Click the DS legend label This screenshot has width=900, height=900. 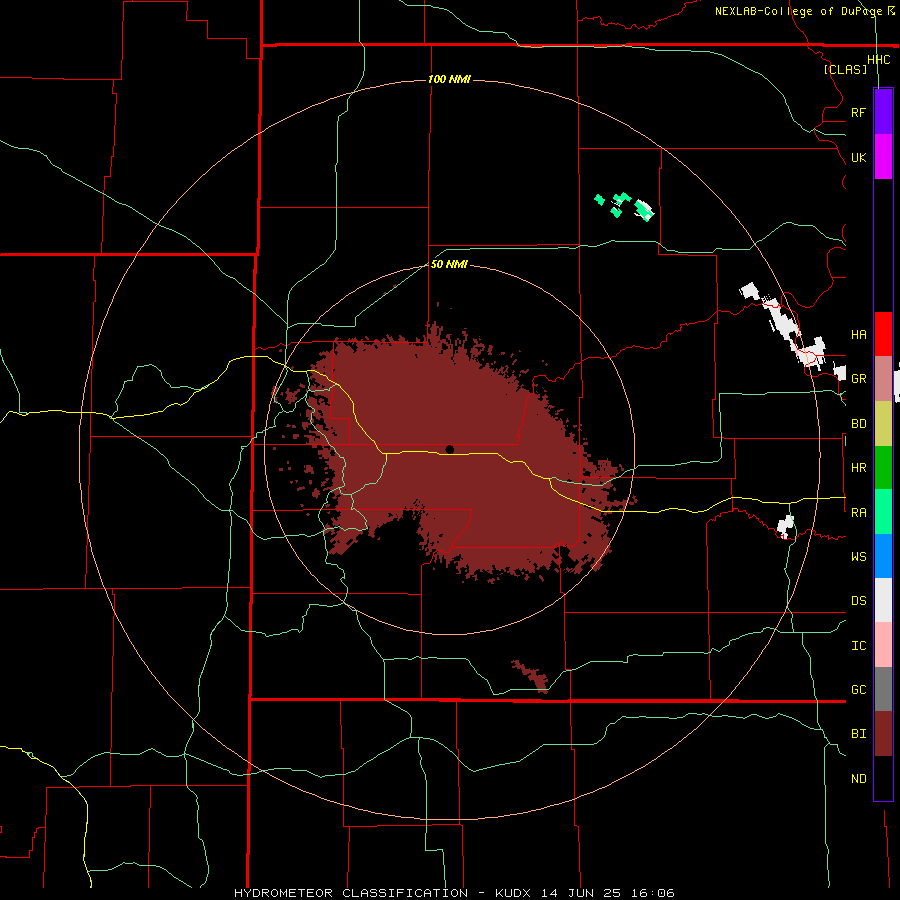858,601
